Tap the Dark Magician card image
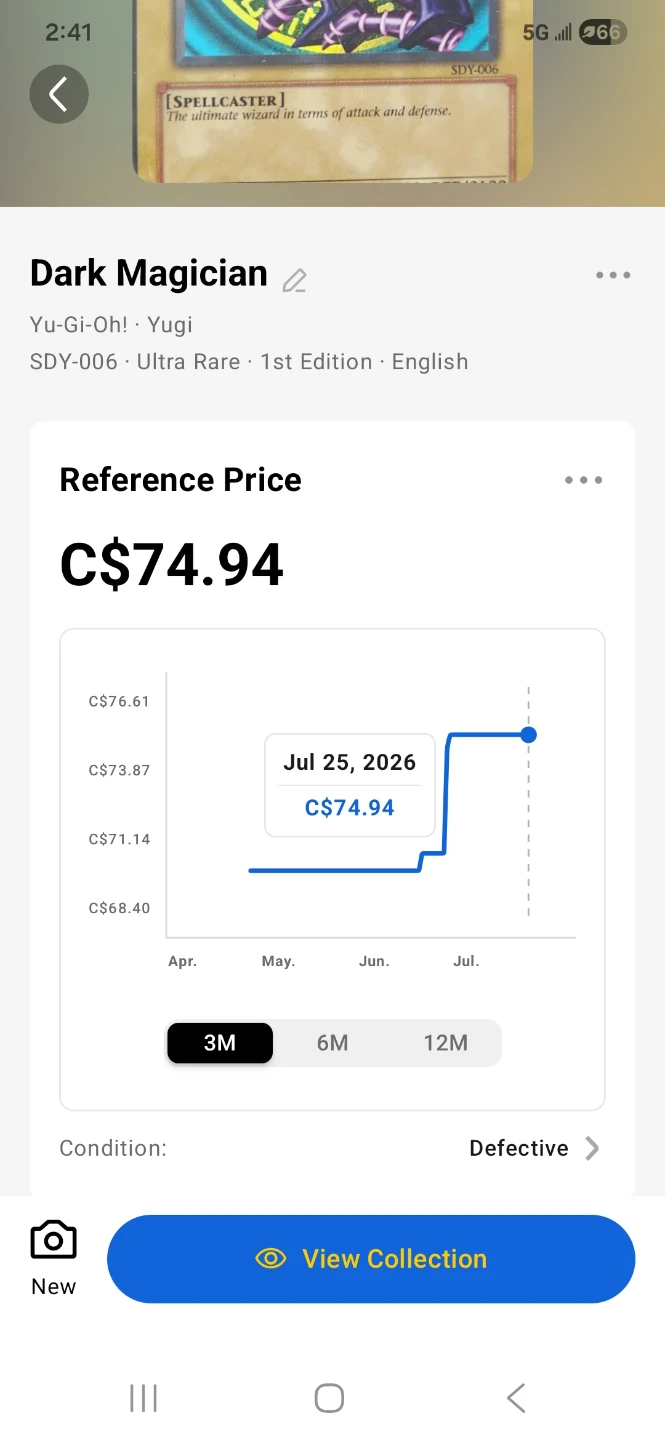Screen dimensions: 665x1440 [333, 91]
